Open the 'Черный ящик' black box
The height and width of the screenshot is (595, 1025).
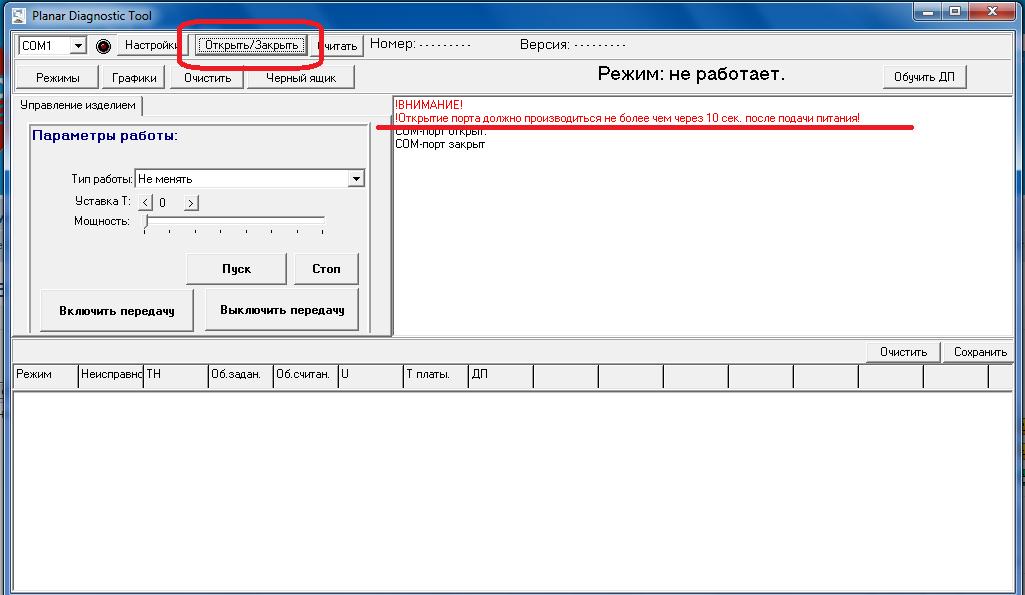[301, 77]
